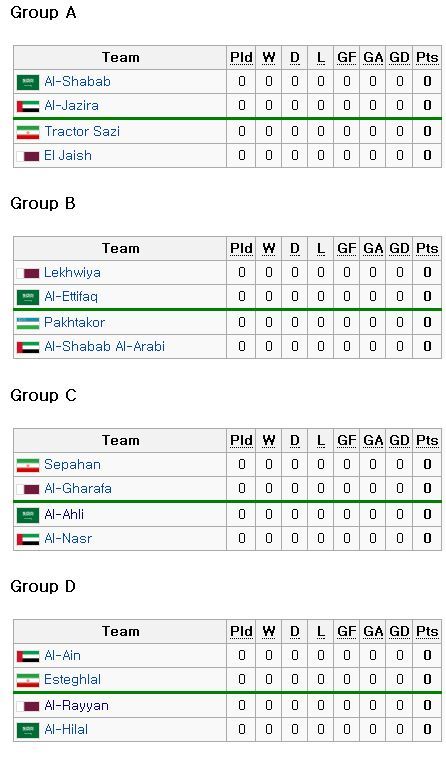Click the Pts column header in Group C
This screenshot has width=446, height=759.
pyautogui.click(x=427, y=440)
